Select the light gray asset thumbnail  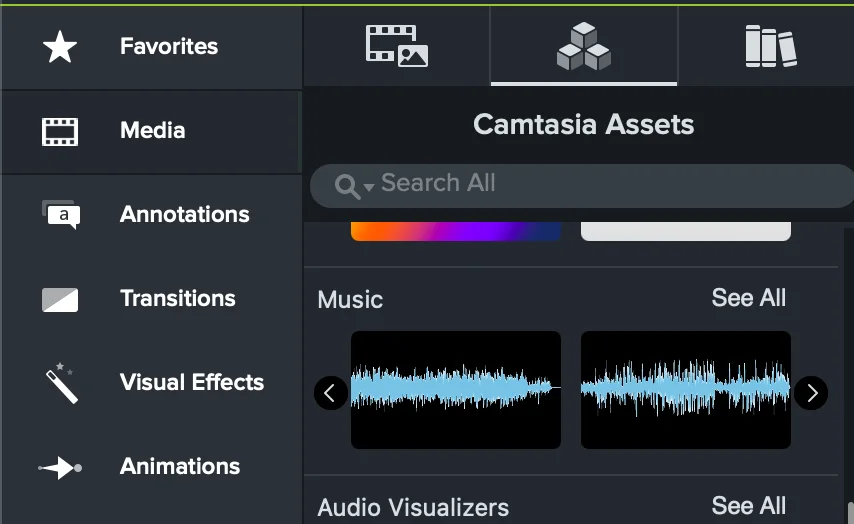[686, 231]
